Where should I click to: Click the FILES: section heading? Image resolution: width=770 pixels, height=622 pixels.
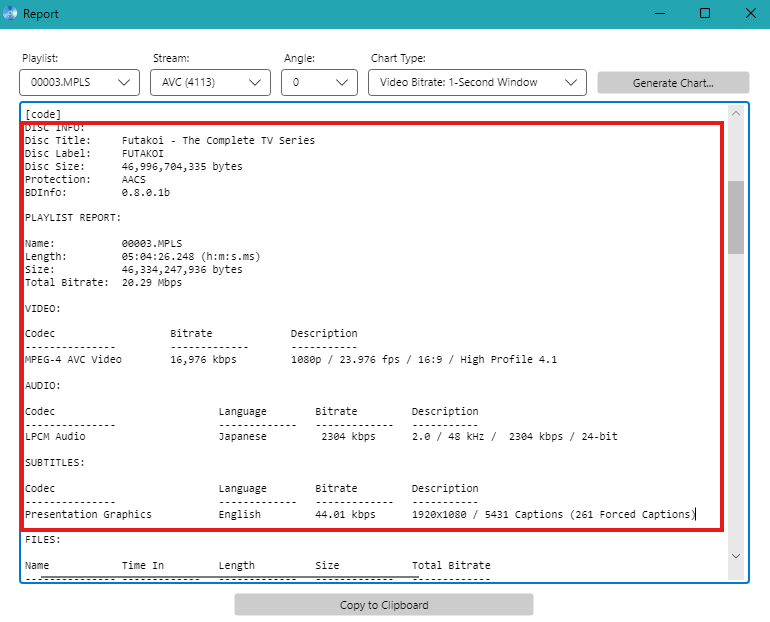pos(43,540)
